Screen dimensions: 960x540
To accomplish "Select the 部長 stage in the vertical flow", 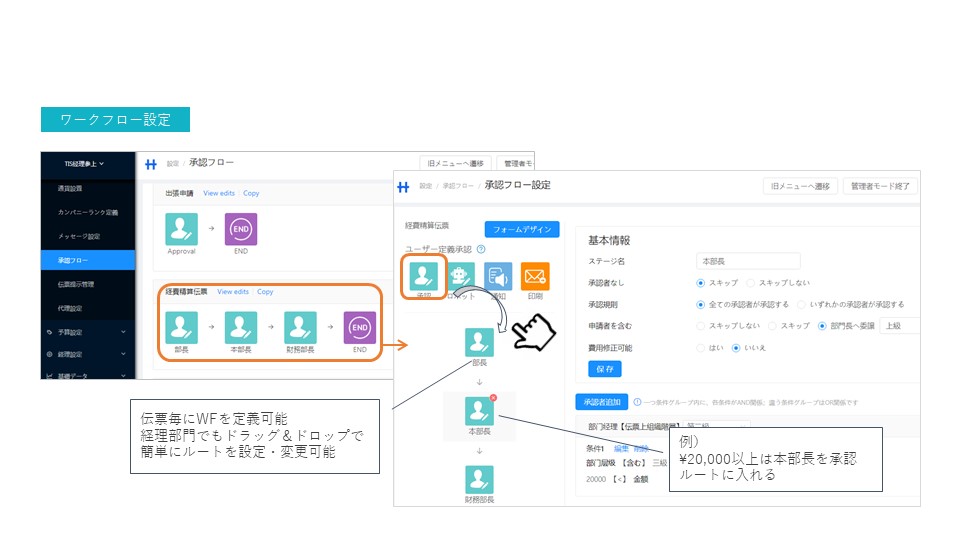I will pos(479,343).
